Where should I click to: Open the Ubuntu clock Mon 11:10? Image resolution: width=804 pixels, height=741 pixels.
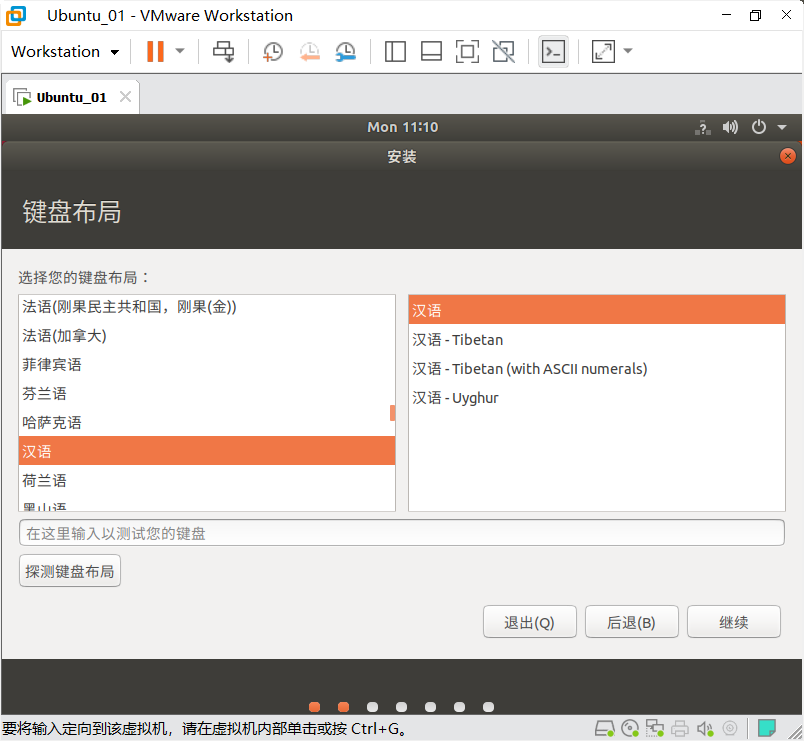point(403,127)
